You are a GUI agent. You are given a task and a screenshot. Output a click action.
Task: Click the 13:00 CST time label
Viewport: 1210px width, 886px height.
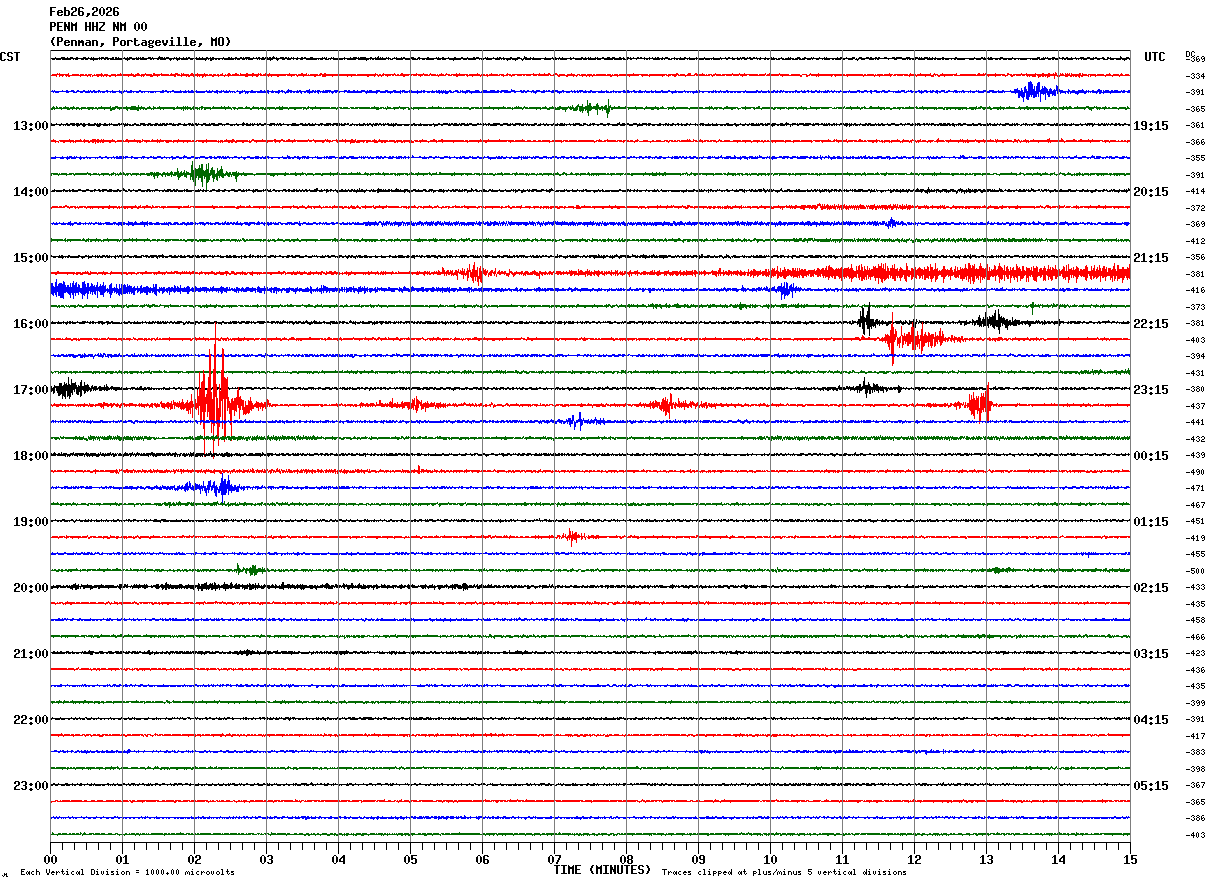tap(30, 126)
